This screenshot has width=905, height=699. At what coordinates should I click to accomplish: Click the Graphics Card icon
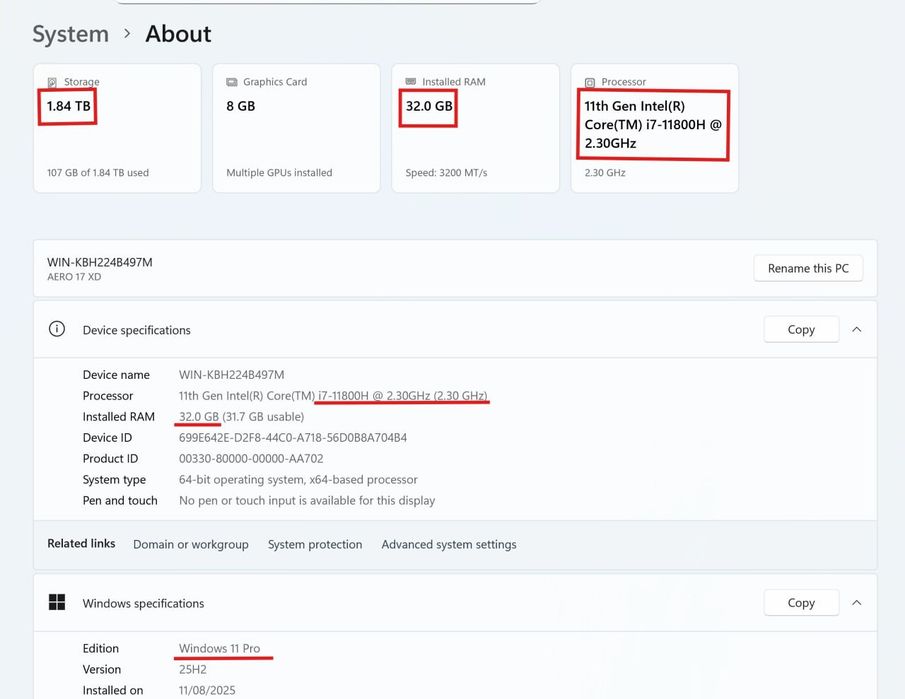click(x=232, y=82)
